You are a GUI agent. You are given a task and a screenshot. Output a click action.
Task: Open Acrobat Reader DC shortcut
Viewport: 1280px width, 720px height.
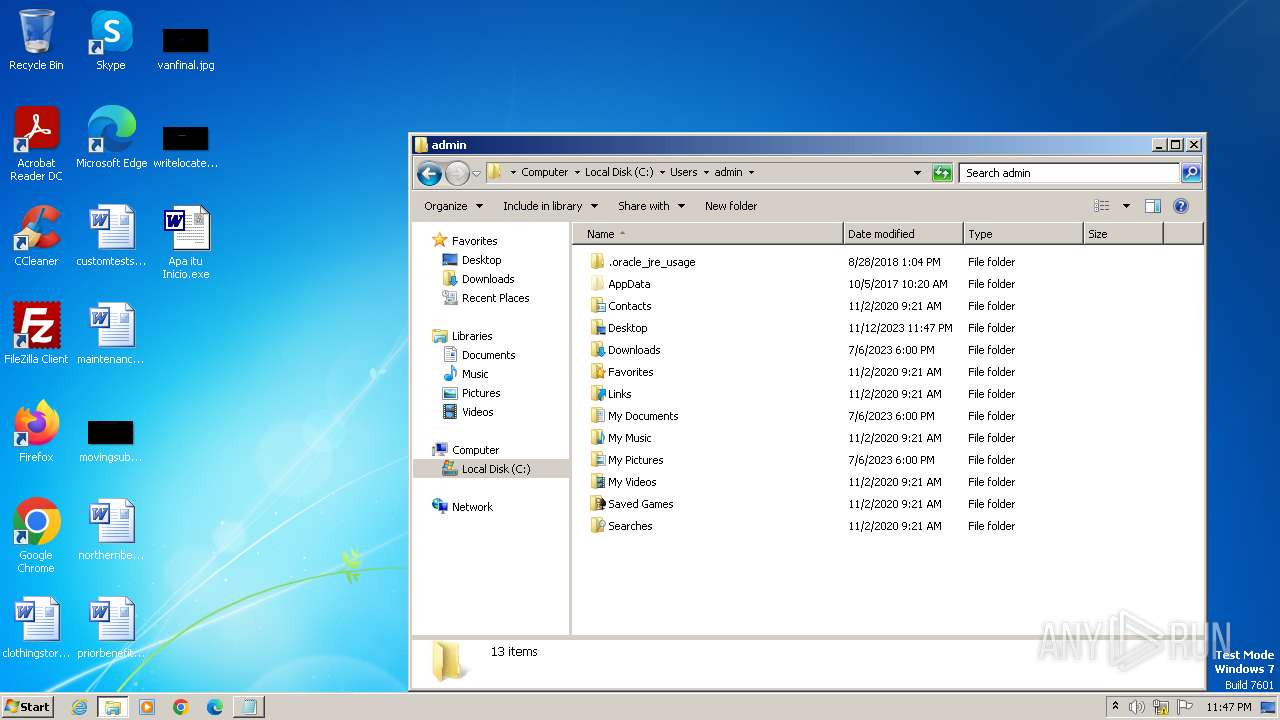click(36, 144)
